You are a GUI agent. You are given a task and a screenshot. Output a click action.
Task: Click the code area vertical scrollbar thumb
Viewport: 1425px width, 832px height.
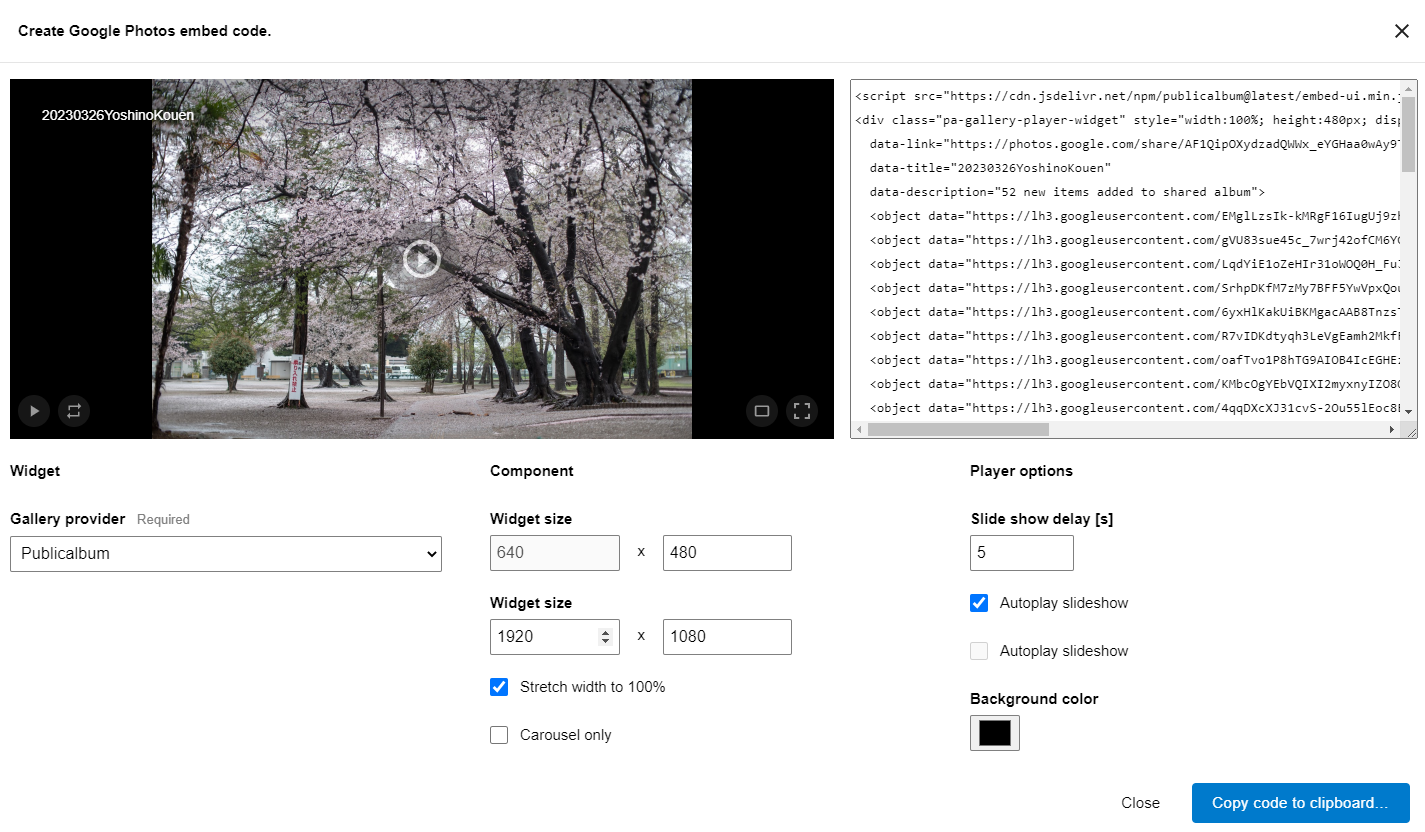click(1408, 134)
